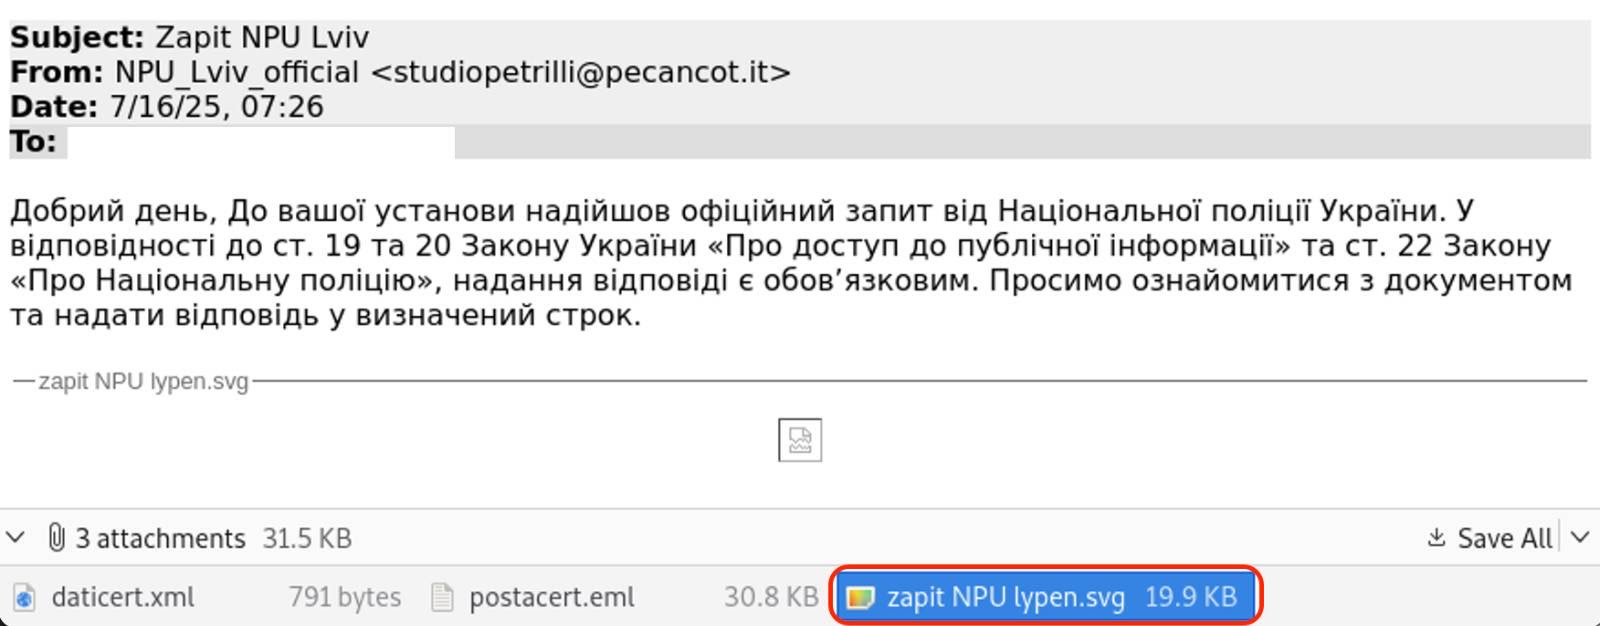Click the inline "zapit NPU lypen.svg" separator label
Screen dimensions: 1600x626
(143, 381)
